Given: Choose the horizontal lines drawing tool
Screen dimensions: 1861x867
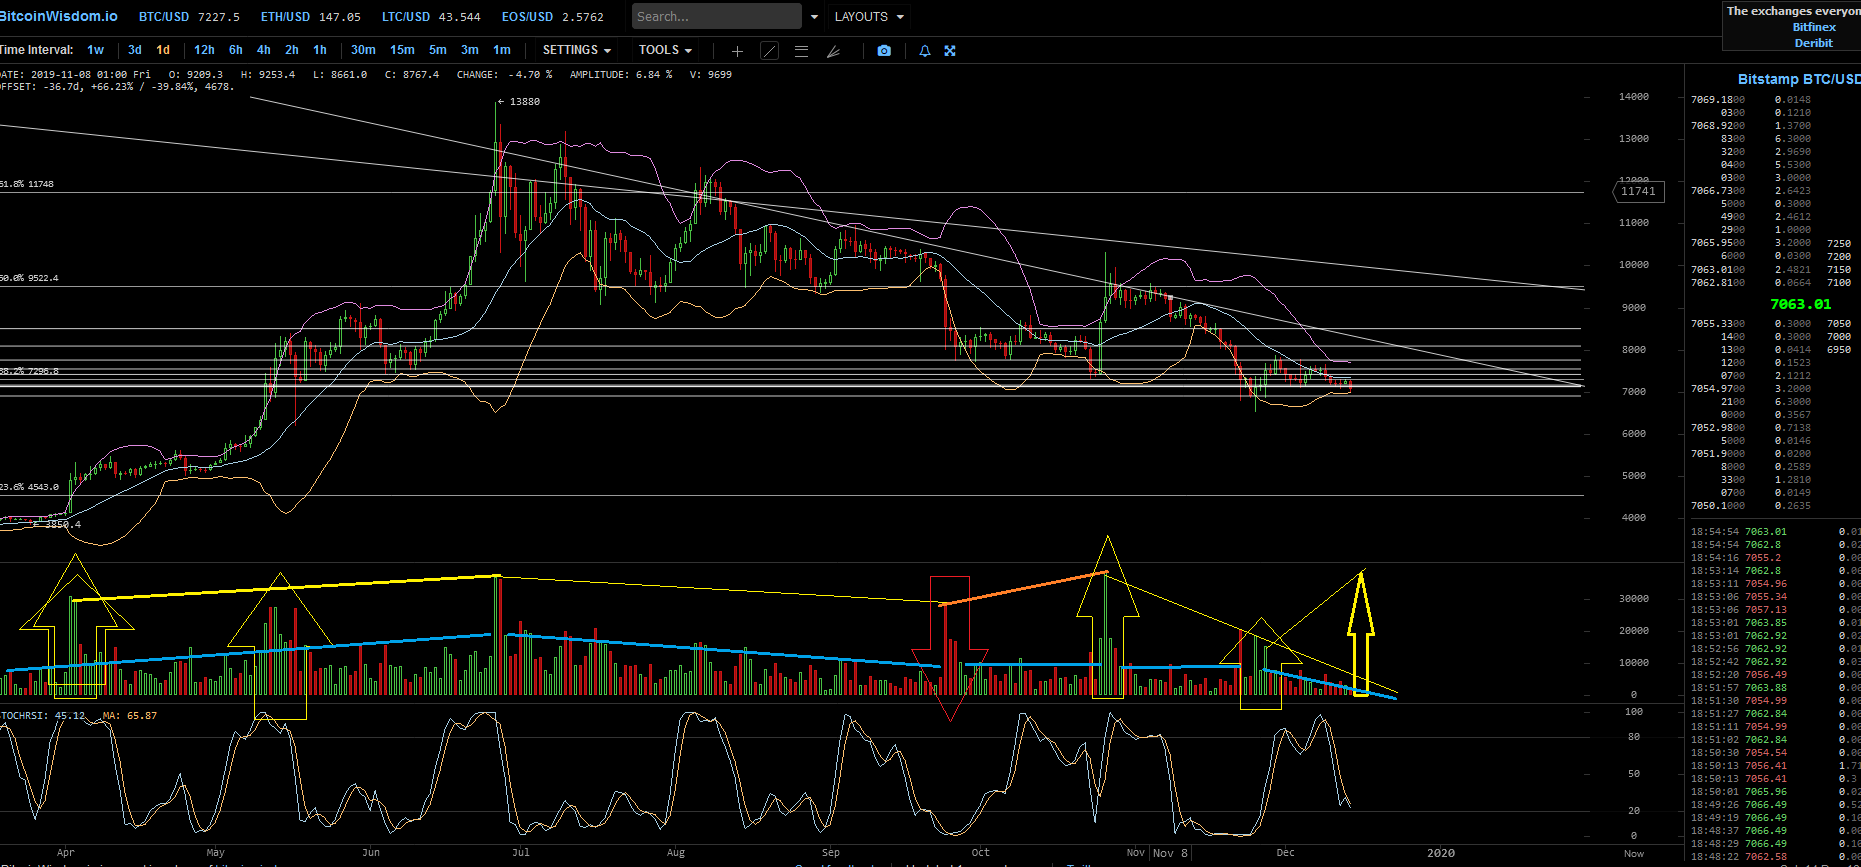Looking at the screenshot, I should (x=801, y=51).
